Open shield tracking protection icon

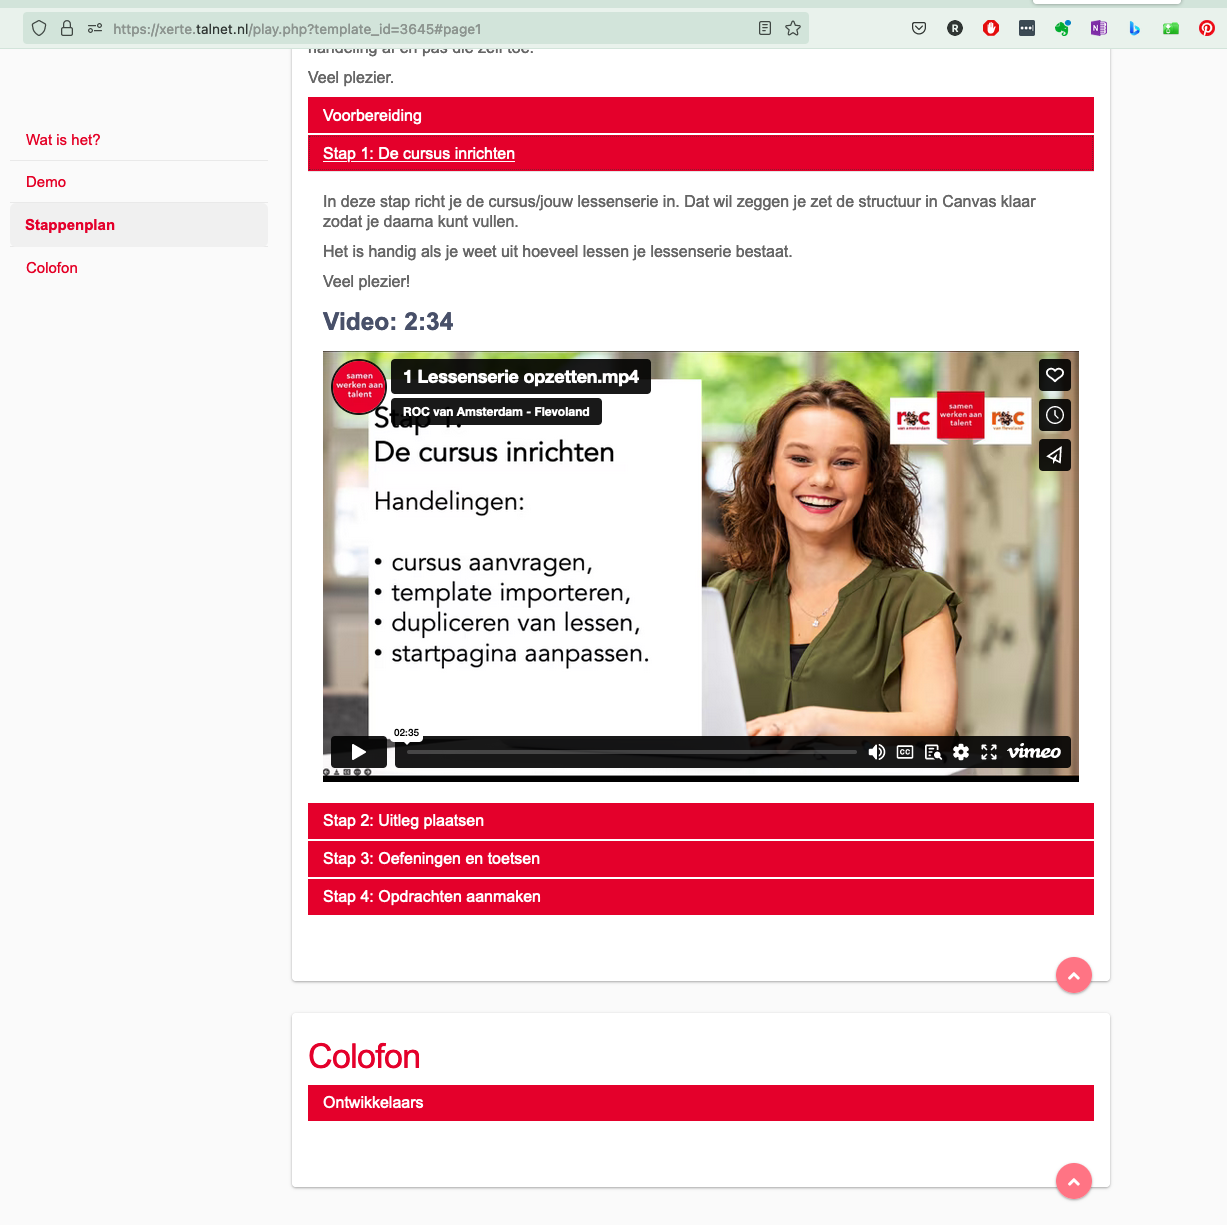tap(39, 28)
